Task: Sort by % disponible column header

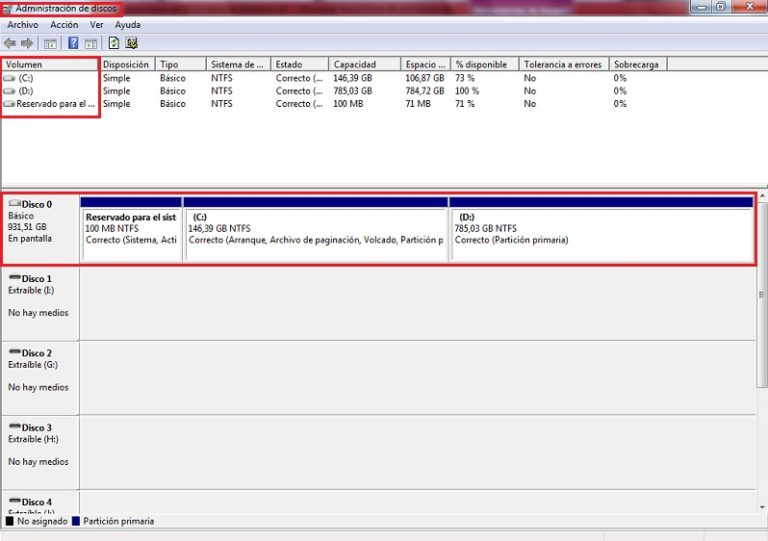Action: [x=485, y=64]
